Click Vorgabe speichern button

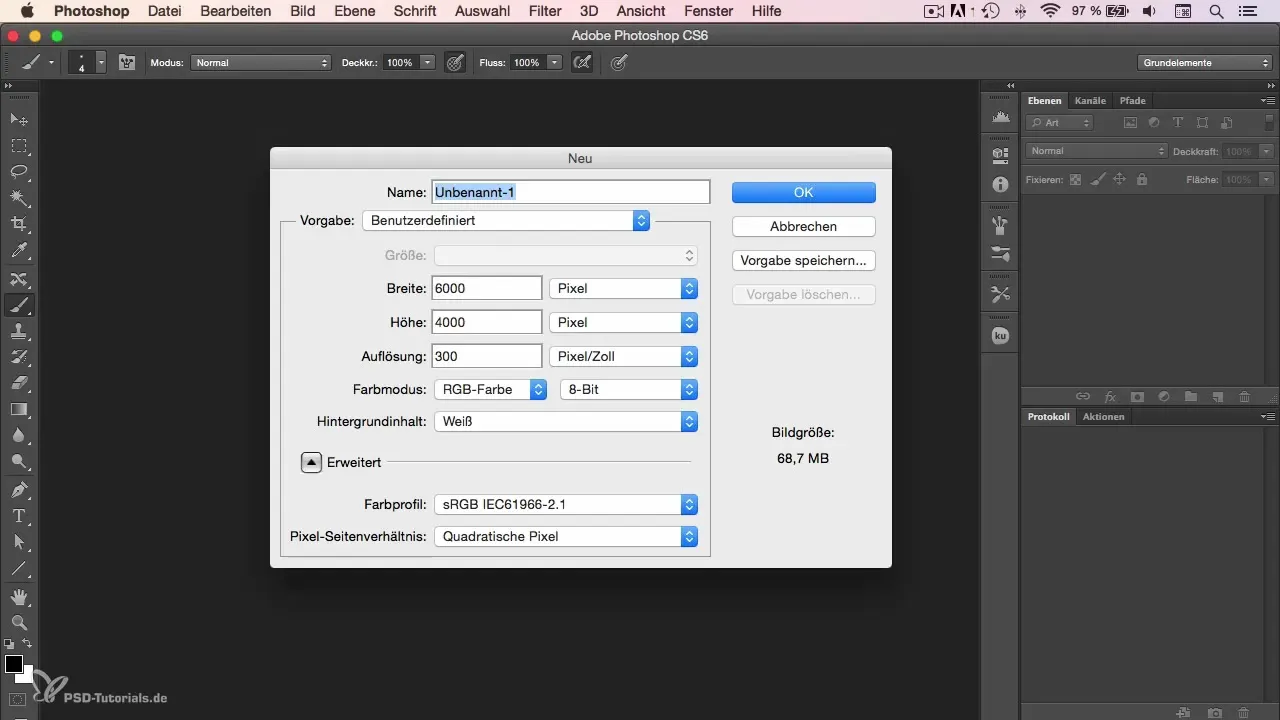(x=804, y=260)
